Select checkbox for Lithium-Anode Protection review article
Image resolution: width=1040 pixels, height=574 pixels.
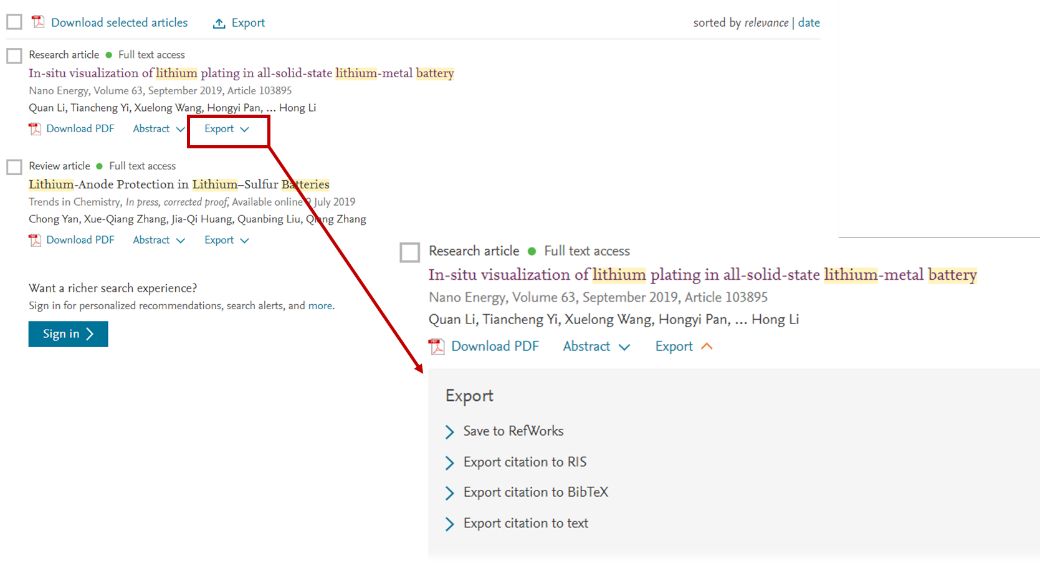(14, 167)
